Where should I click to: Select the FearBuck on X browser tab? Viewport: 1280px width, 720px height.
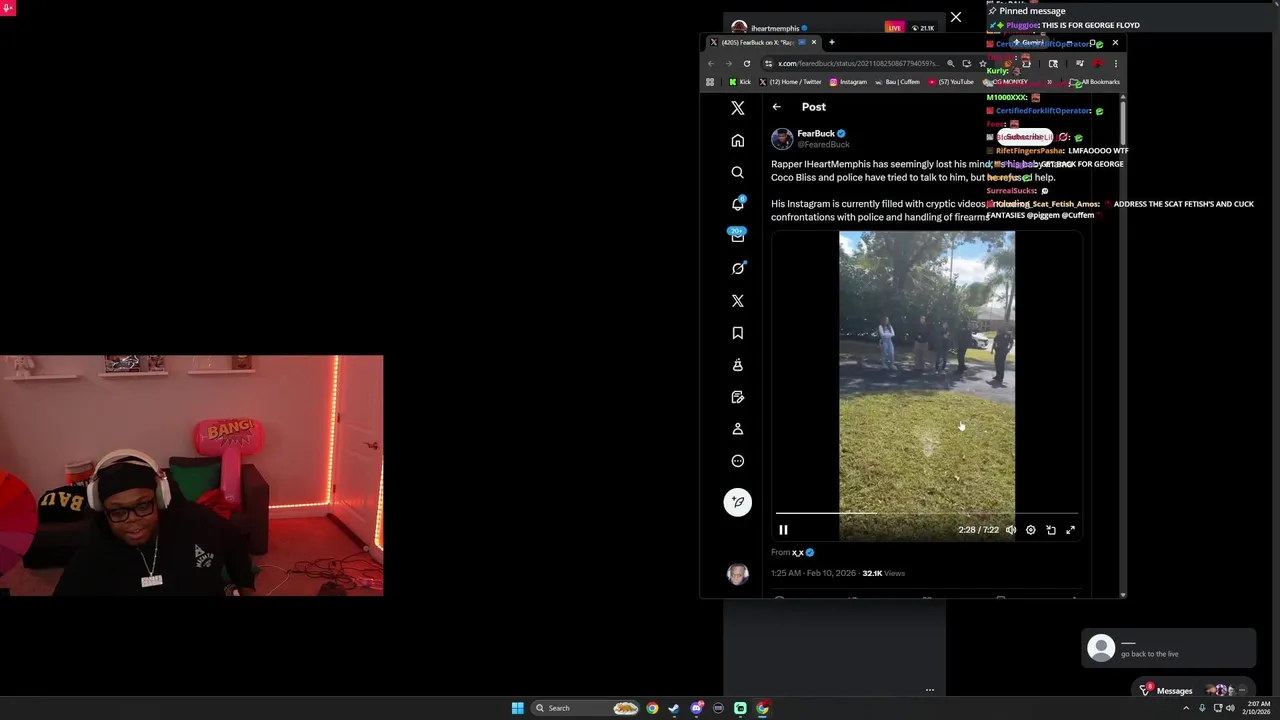point(762,42)
